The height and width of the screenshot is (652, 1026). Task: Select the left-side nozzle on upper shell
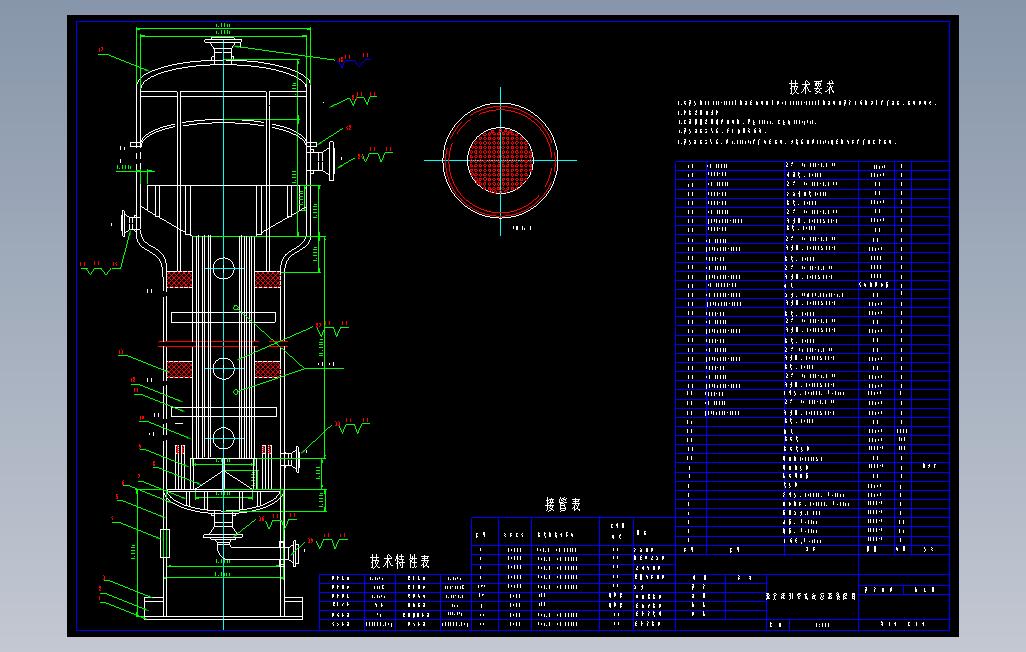(x=130, y=223)
